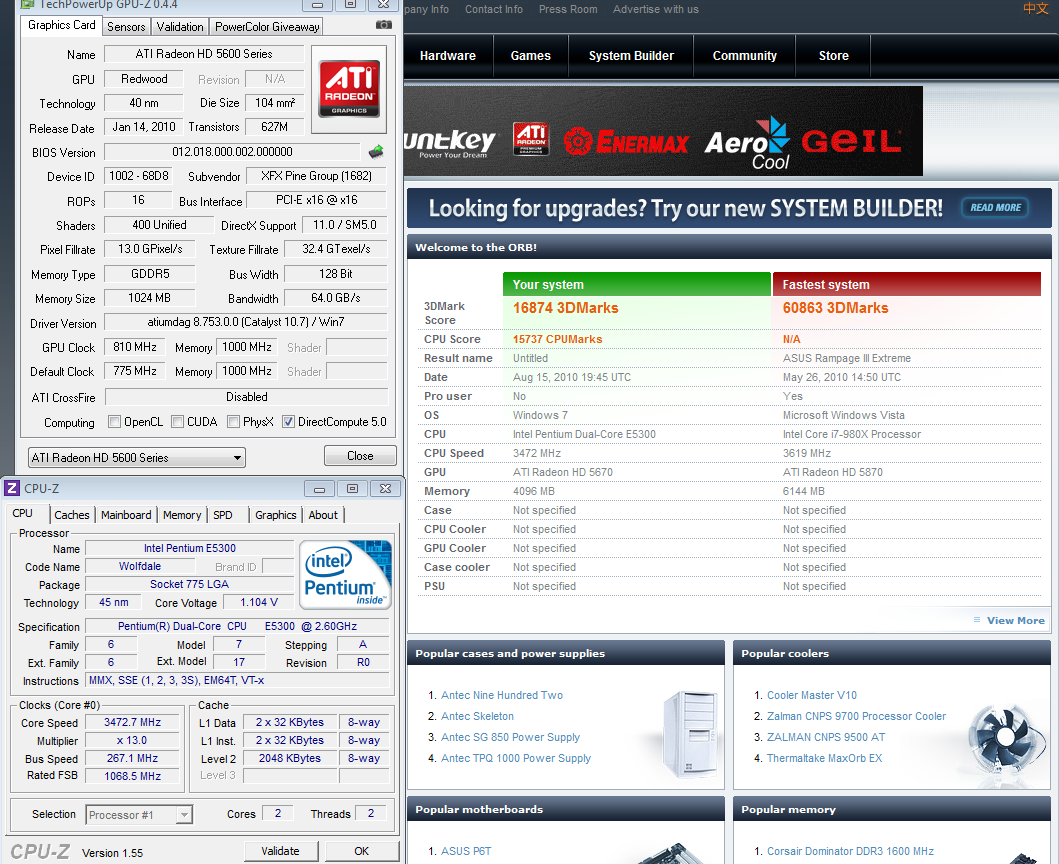Open the Hardware menu on the website
Image resolution: width=1059 pixels, height=864 pixels.
click(448, 56)
